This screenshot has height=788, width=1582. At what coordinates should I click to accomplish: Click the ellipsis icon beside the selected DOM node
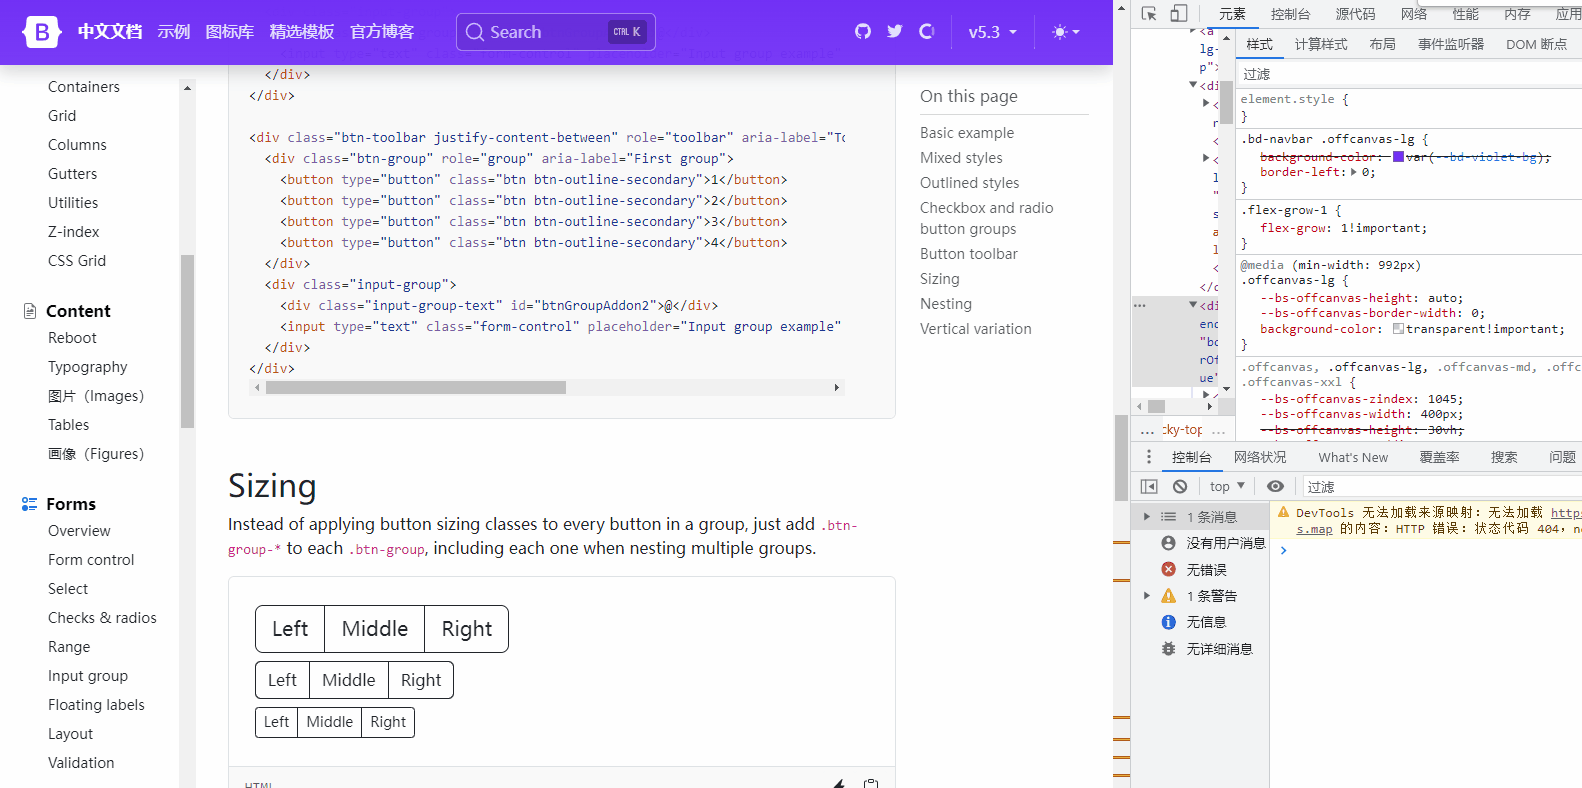tap(1139, 306)
